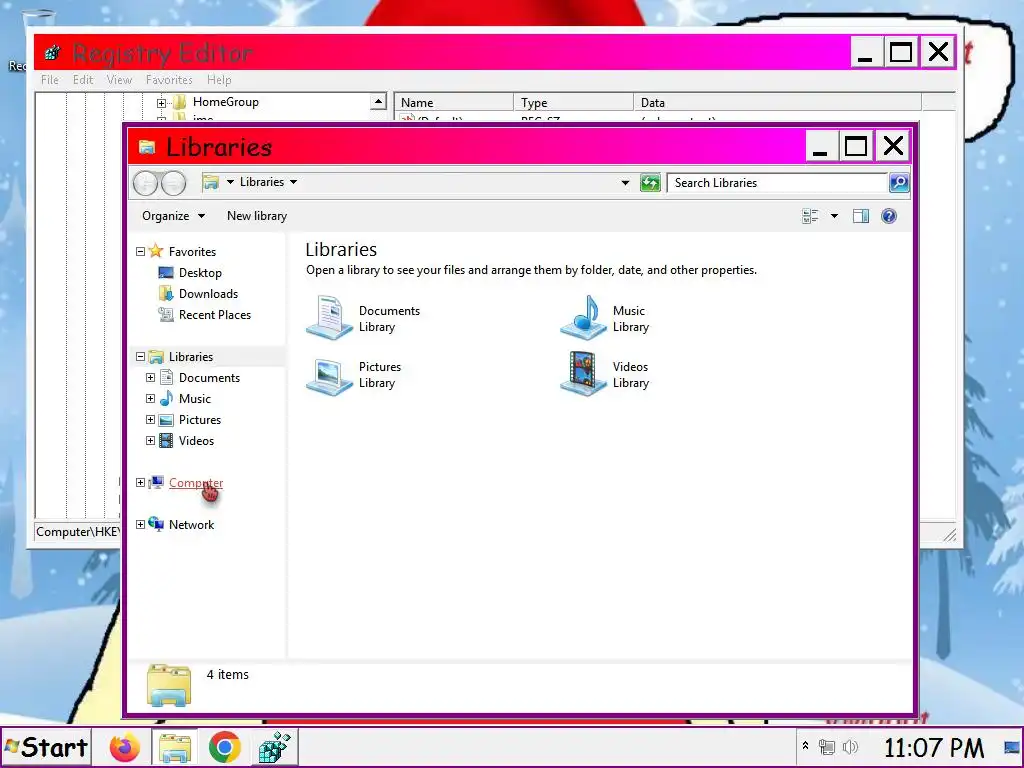Click the arrow before Libraries in address bar

[230, 182]
